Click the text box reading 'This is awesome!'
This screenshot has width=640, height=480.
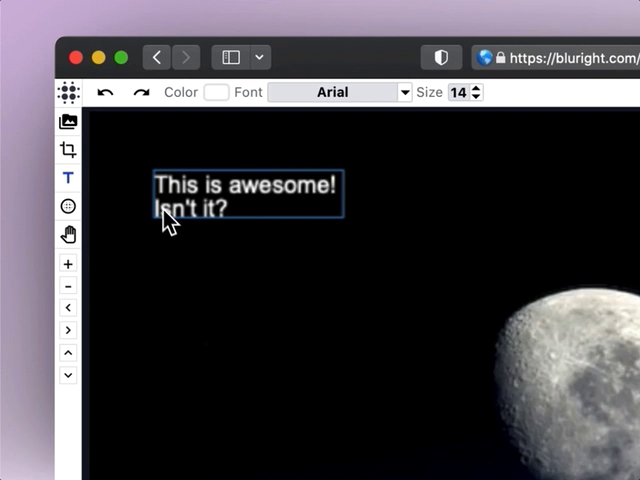pos(249,194)
